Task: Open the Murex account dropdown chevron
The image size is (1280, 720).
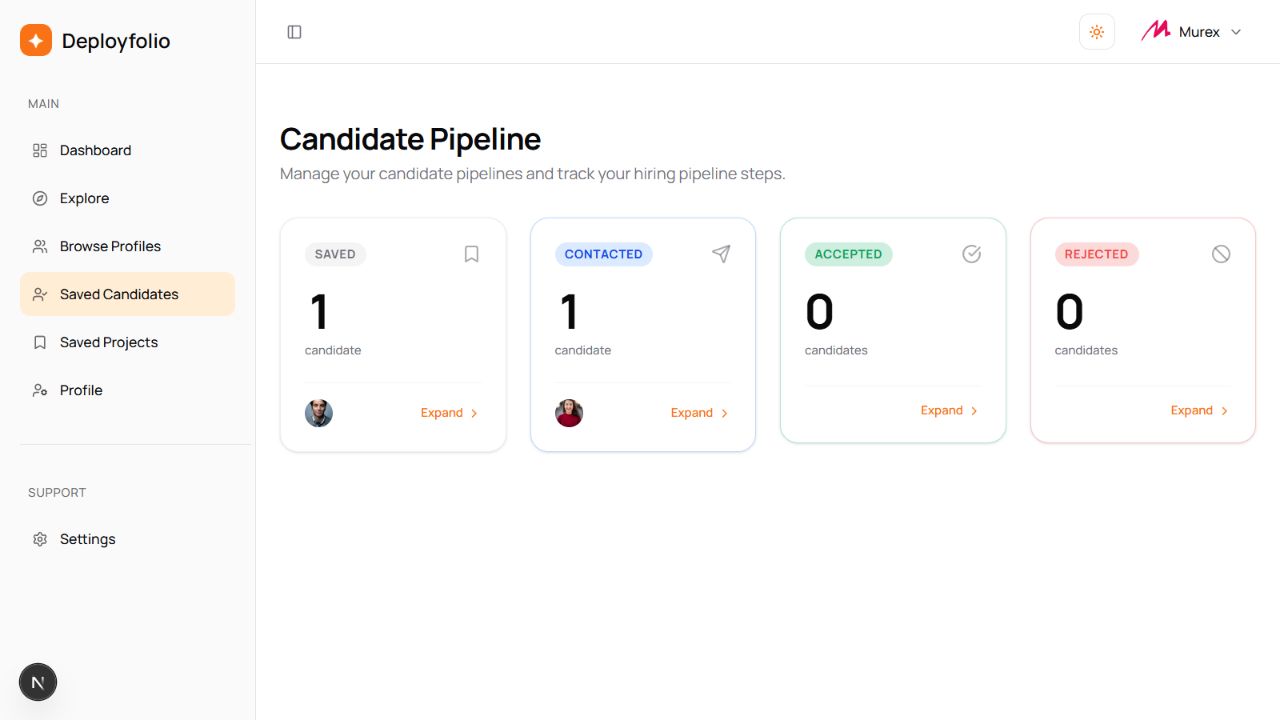Action: (x=1236, y=32)
